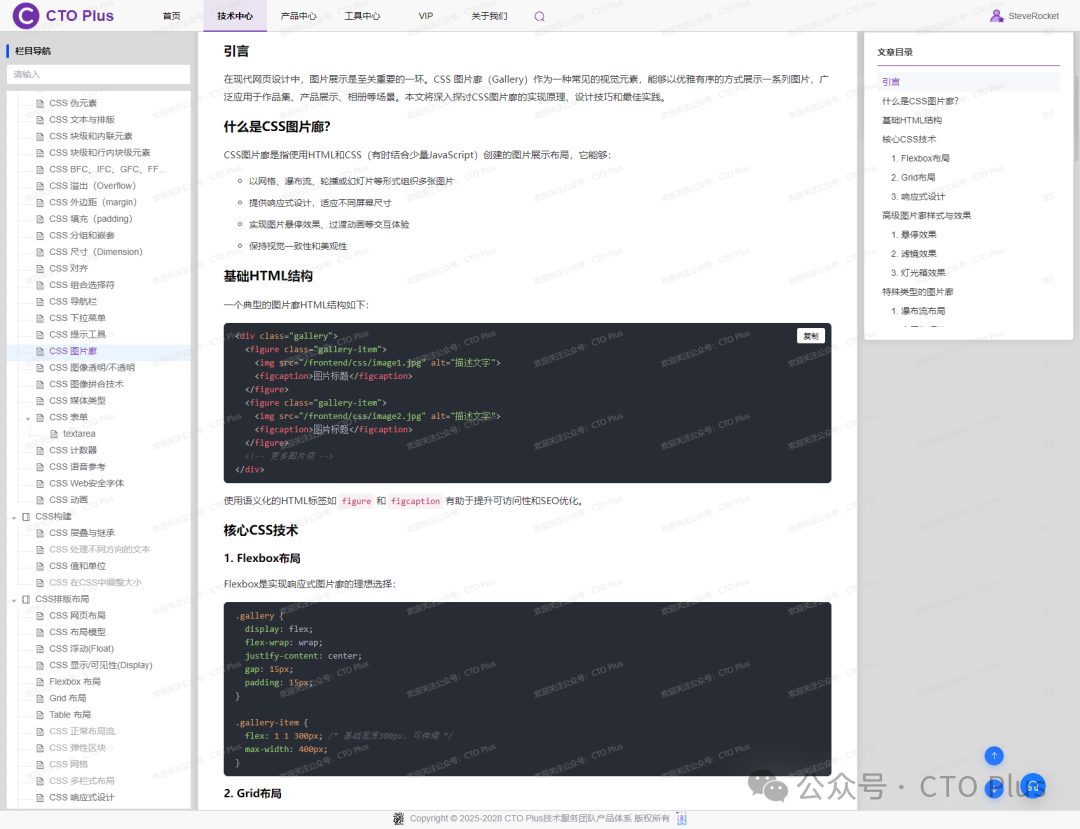The width and height of the screenshot is (1080, 829).
Task: Click the SteveRocket user avatar icon
Action: (996, 16)
